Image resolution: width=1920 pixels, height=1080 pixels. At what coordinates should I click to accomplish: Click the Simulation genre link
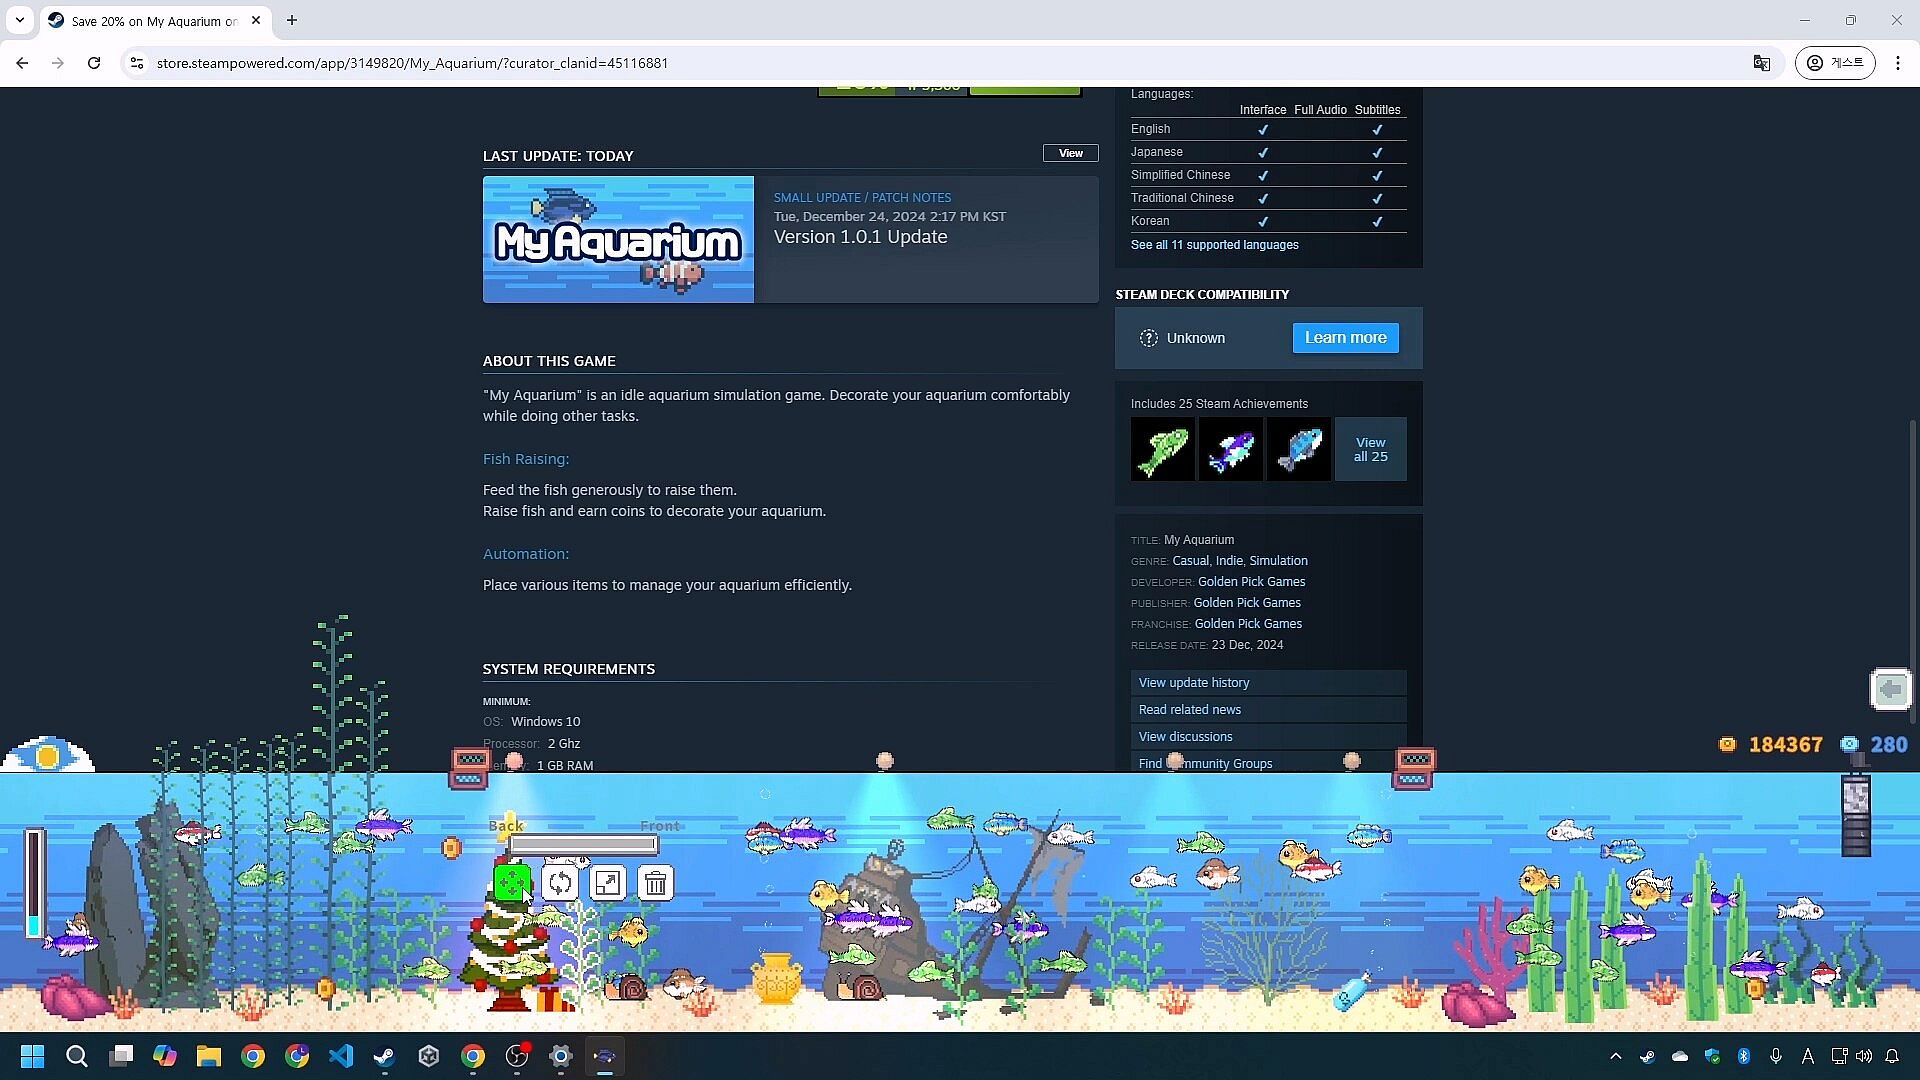[x=1278, y=561]
